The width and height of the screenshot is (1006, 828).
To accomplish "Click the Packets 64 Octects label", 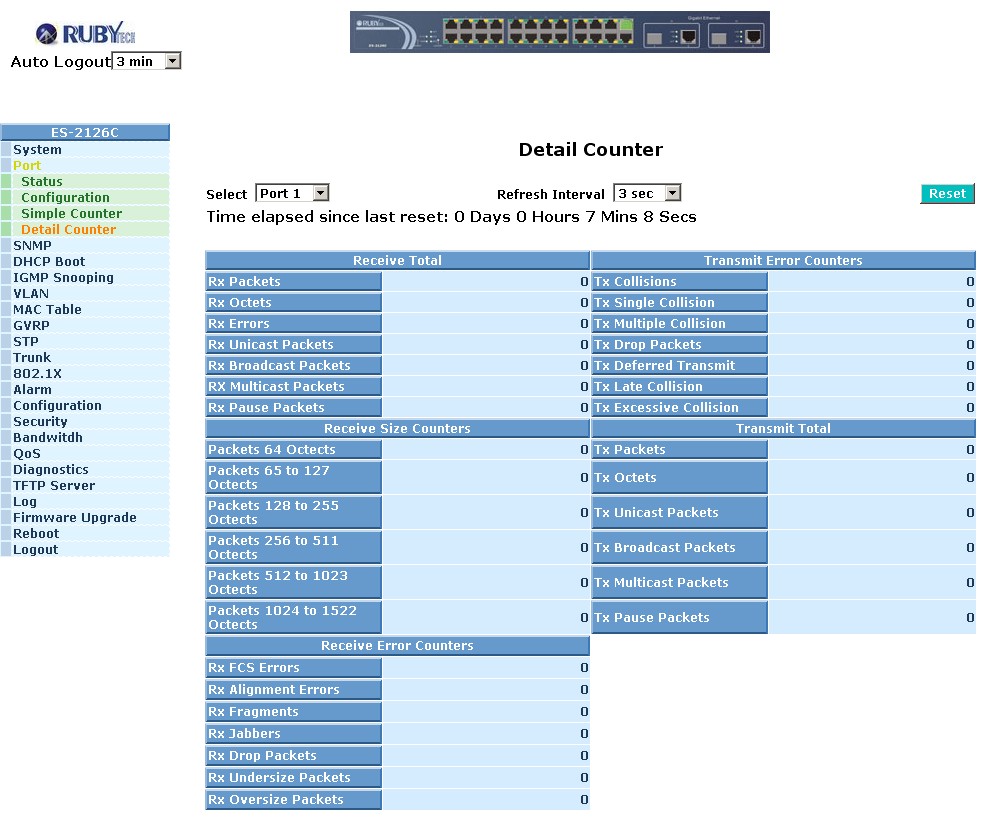I will pos(293,450).
